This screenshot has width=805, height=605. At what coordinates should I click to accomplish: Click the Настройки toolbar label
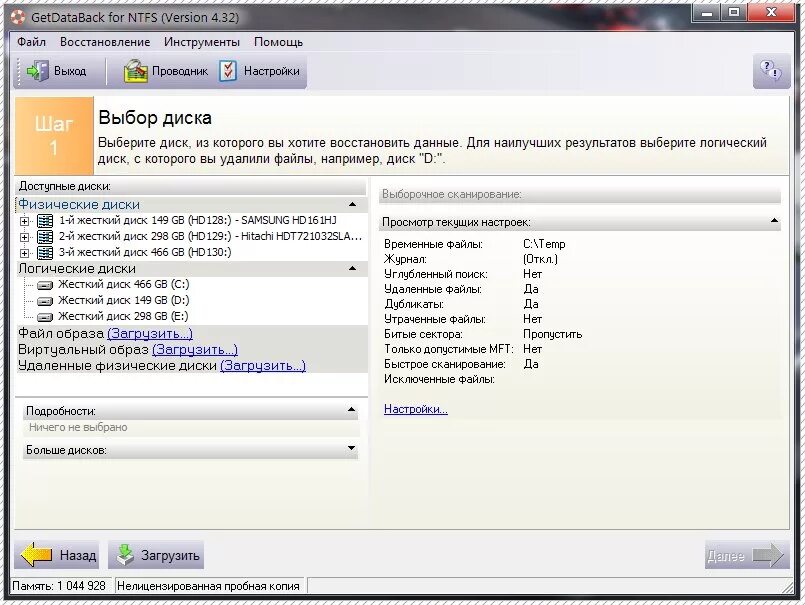tap(272, 71)
